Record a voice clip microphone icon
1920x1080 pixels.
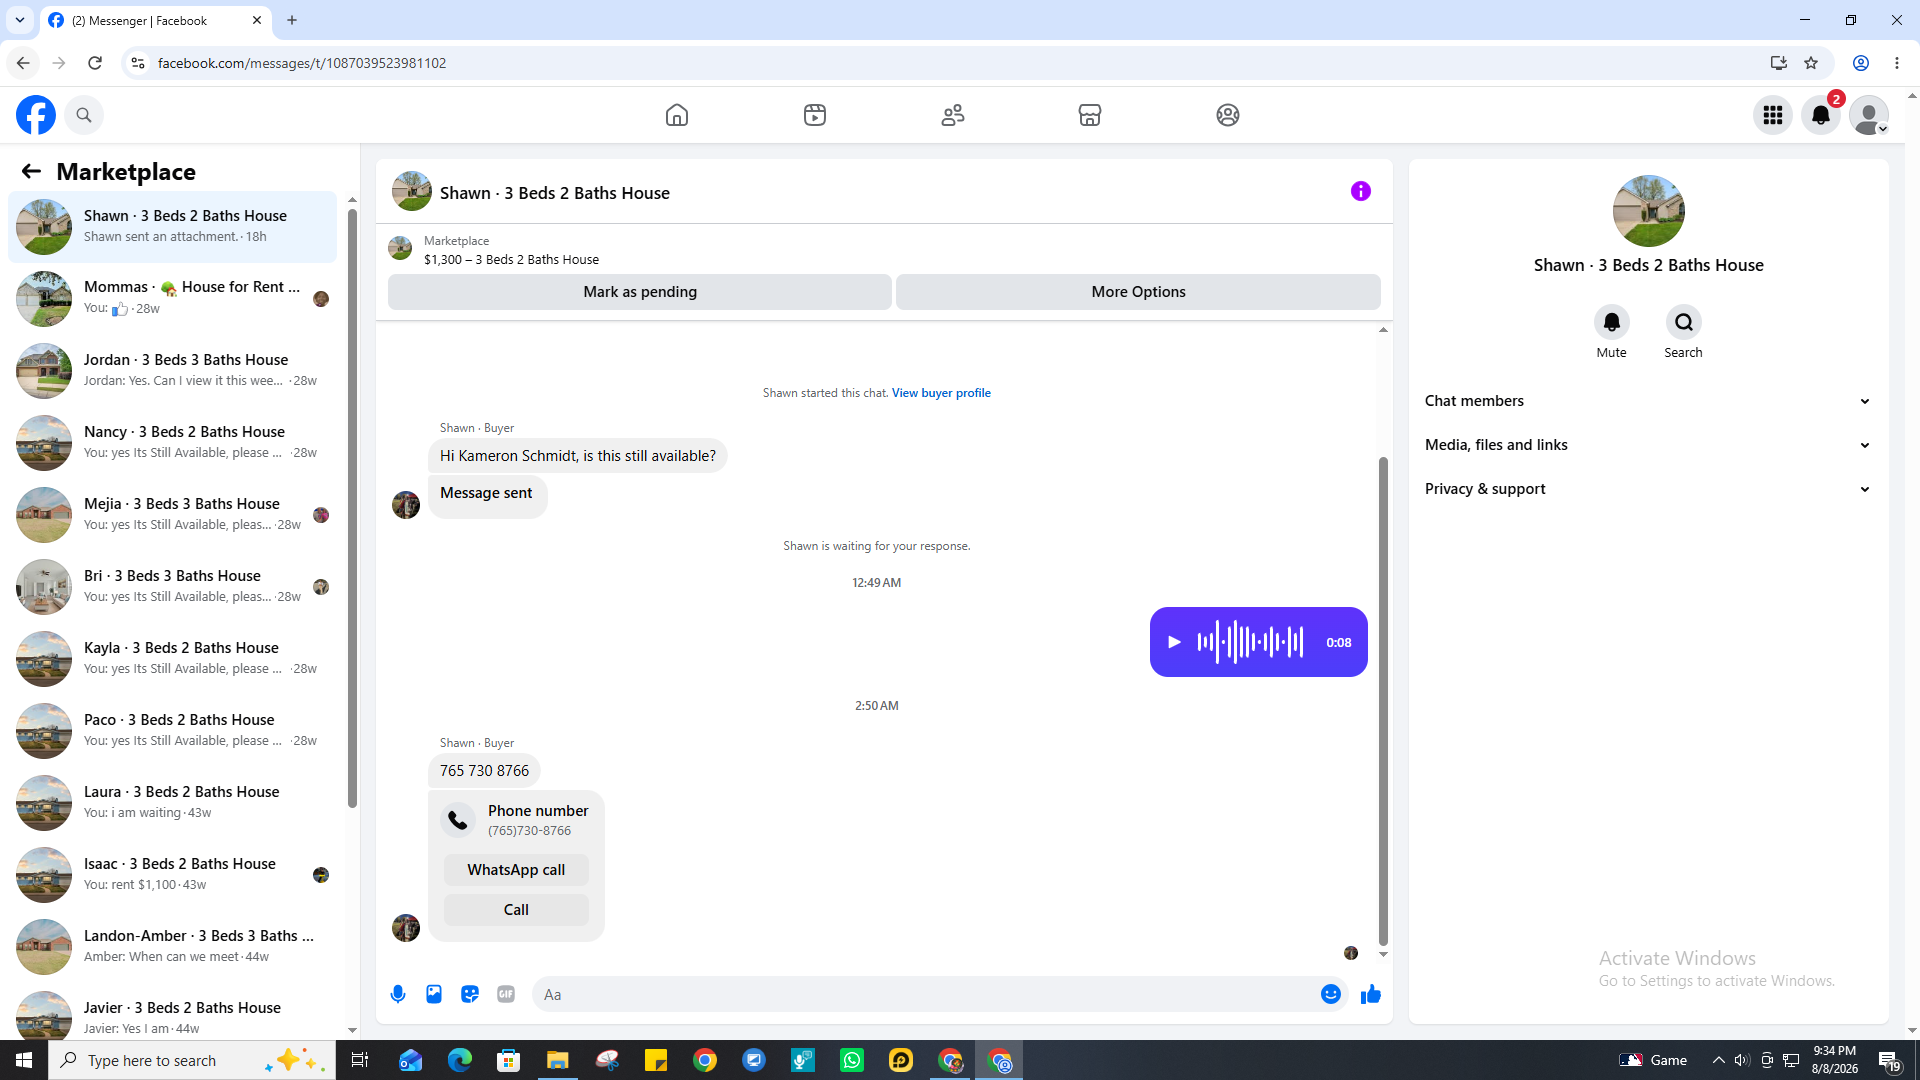(398, 994)
